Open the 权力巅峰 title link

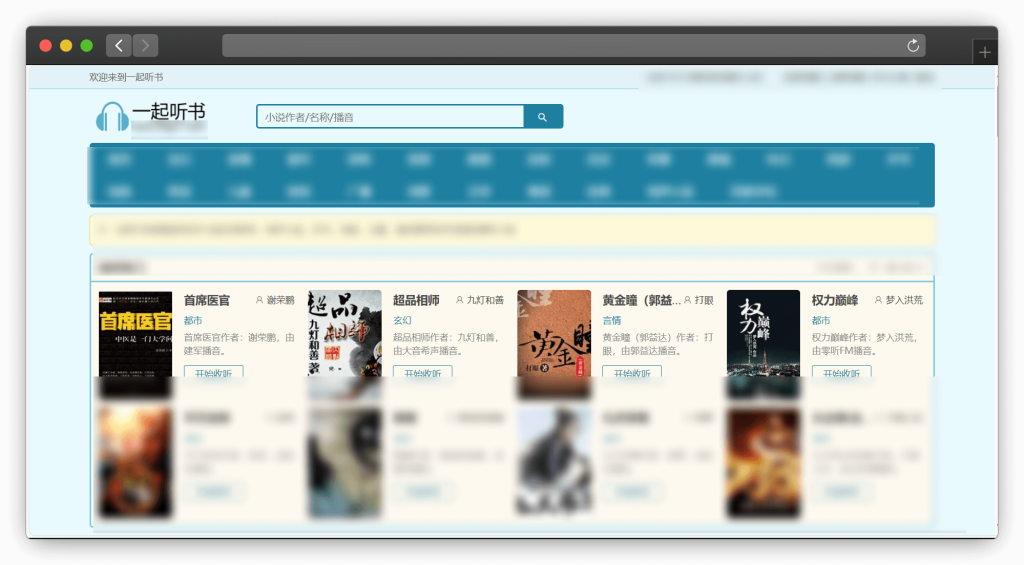(x=835, y=300)
